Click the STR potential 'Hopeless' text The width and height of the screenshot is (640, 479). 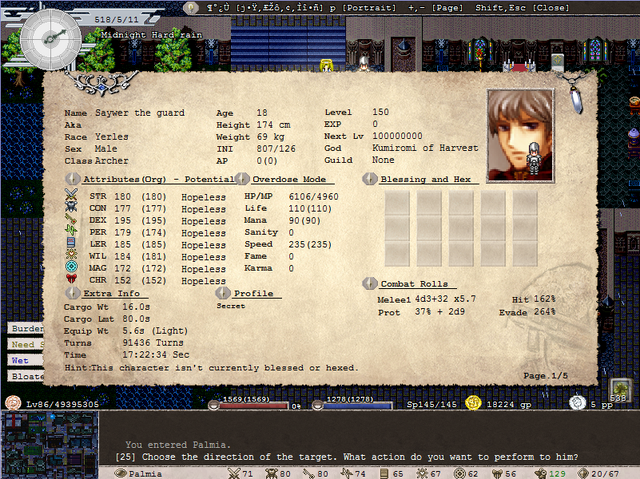pyautogui.click(x=203, y=197)
